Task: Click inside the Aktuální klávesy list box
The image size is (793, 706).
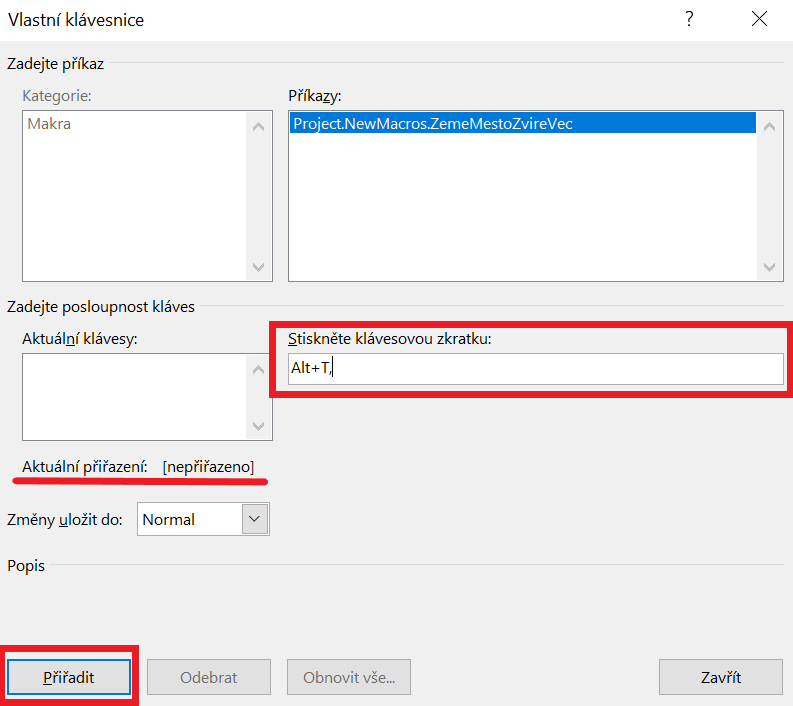Action: tap(135, 397)
